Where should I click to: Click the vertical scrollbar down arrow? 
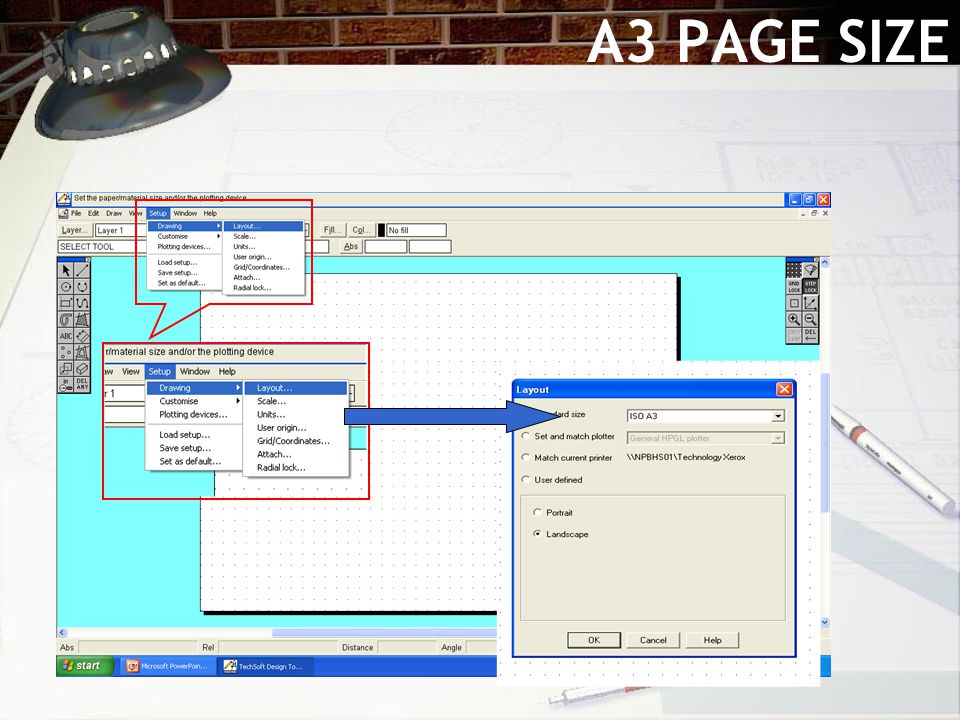point(825,622)
